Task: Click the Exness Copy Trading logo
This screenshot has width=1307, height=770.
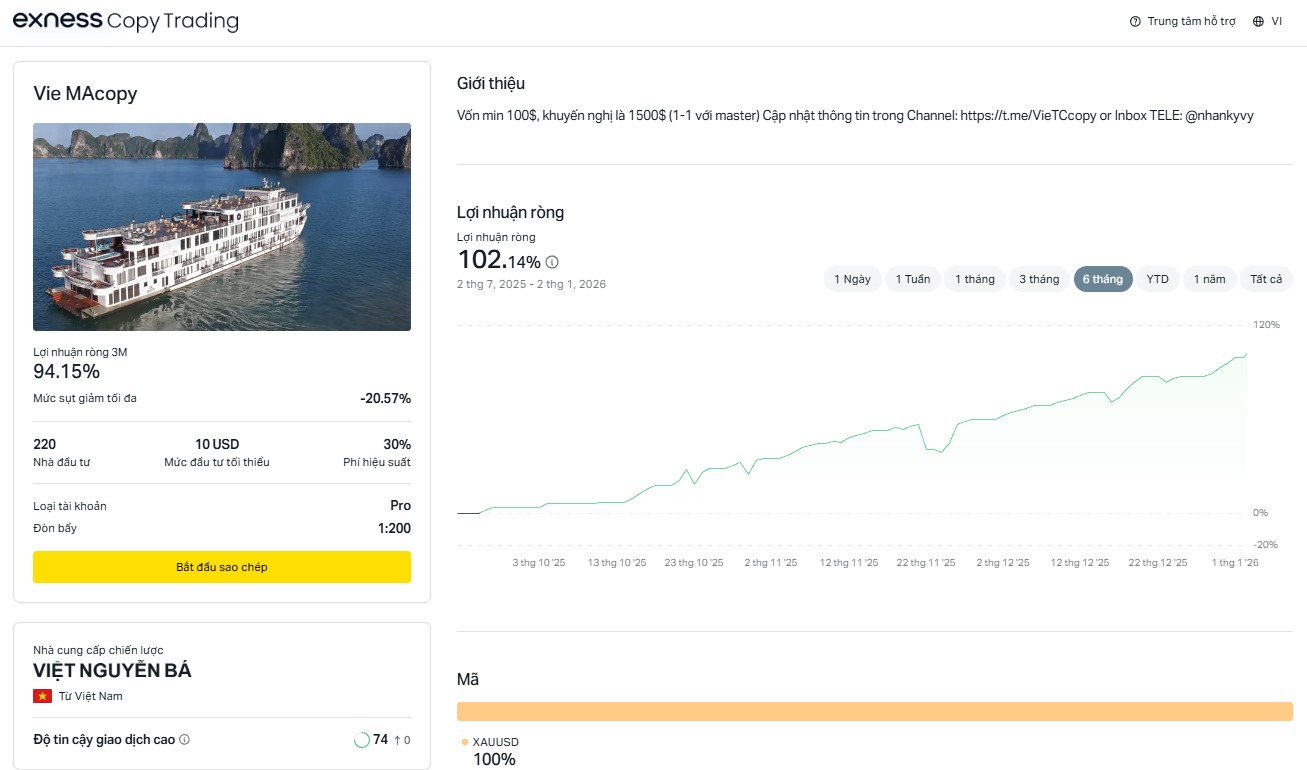Action: tap(125, 21)
